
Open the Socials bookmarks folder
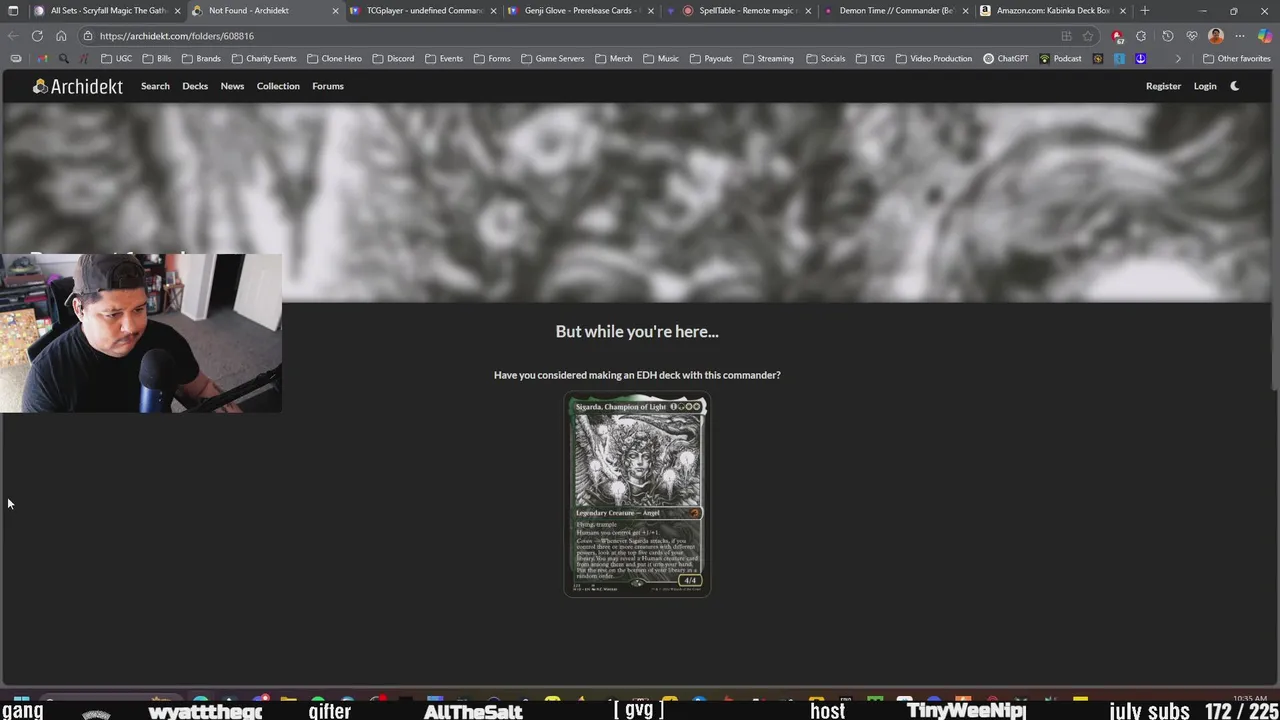(x=825, y=59)
